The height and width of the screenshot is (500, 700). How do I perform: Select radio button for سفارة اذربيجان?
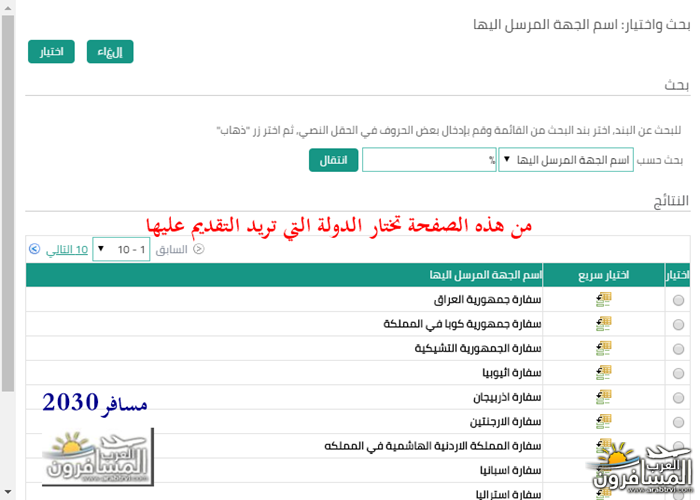[x=678, y=398]
